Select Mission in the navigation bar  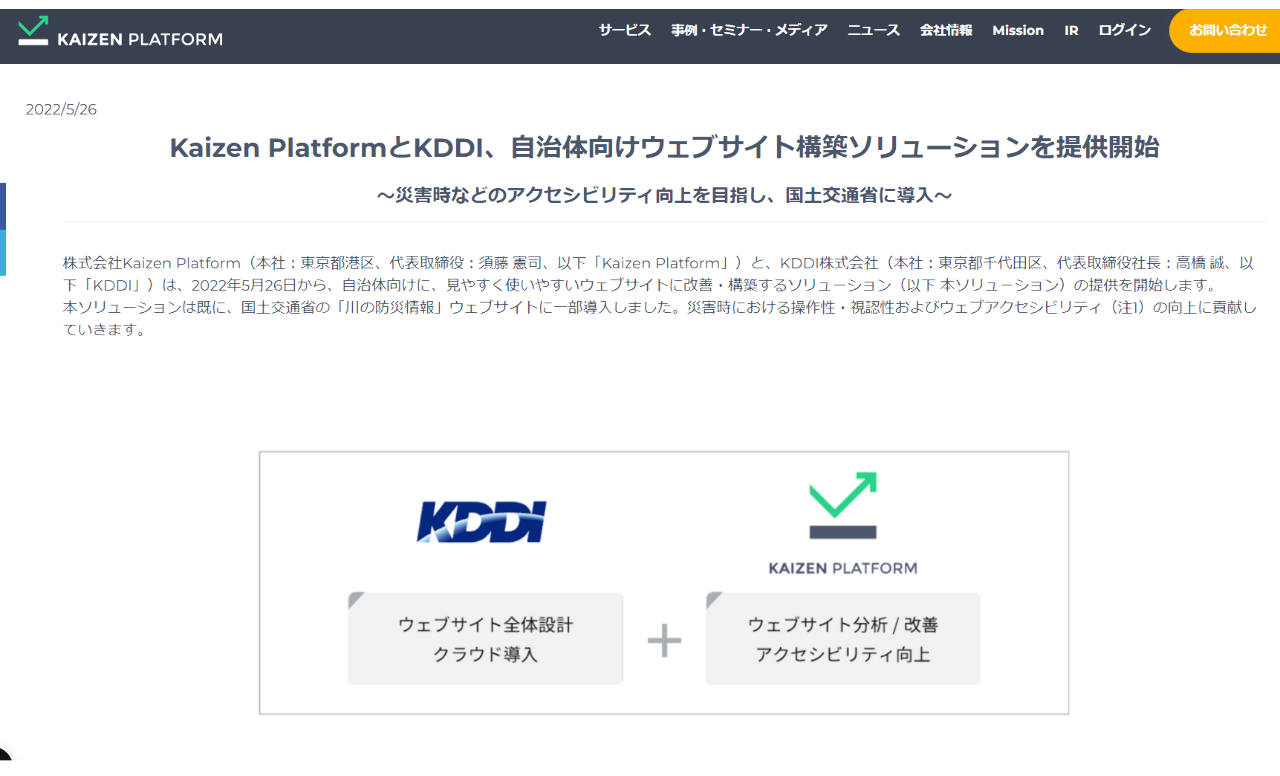point(1018,30)
